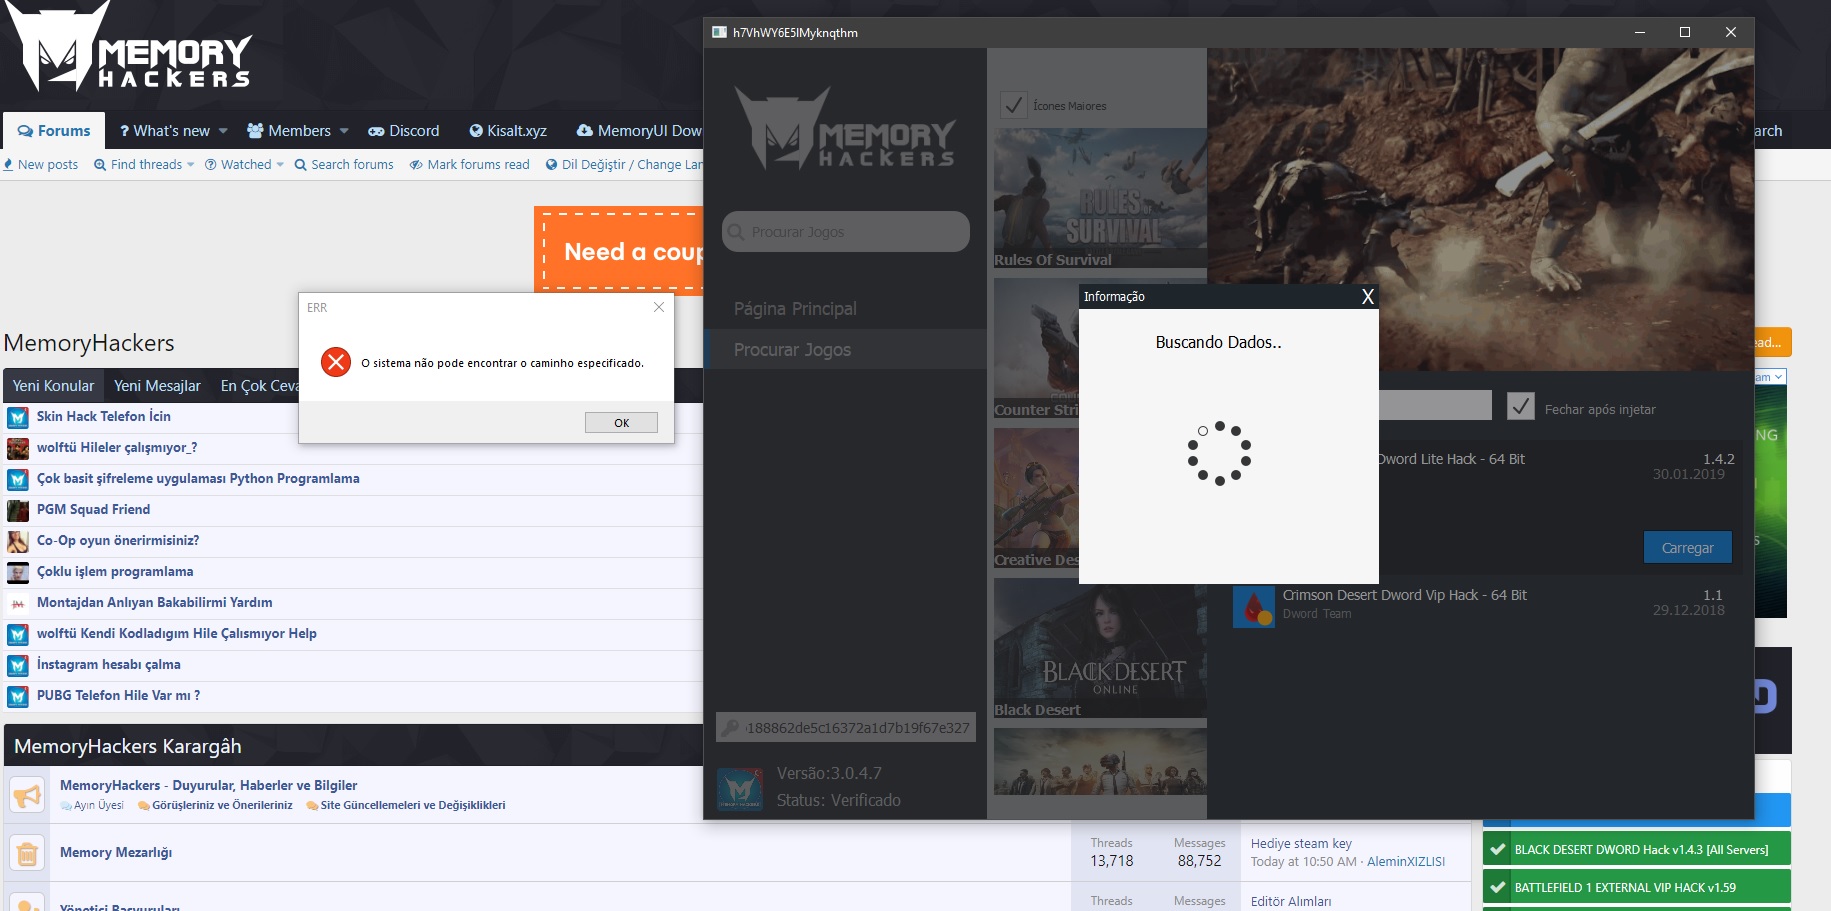
Task: Click Search forums link
Action: pyautogui.click(x=344, y=165)
